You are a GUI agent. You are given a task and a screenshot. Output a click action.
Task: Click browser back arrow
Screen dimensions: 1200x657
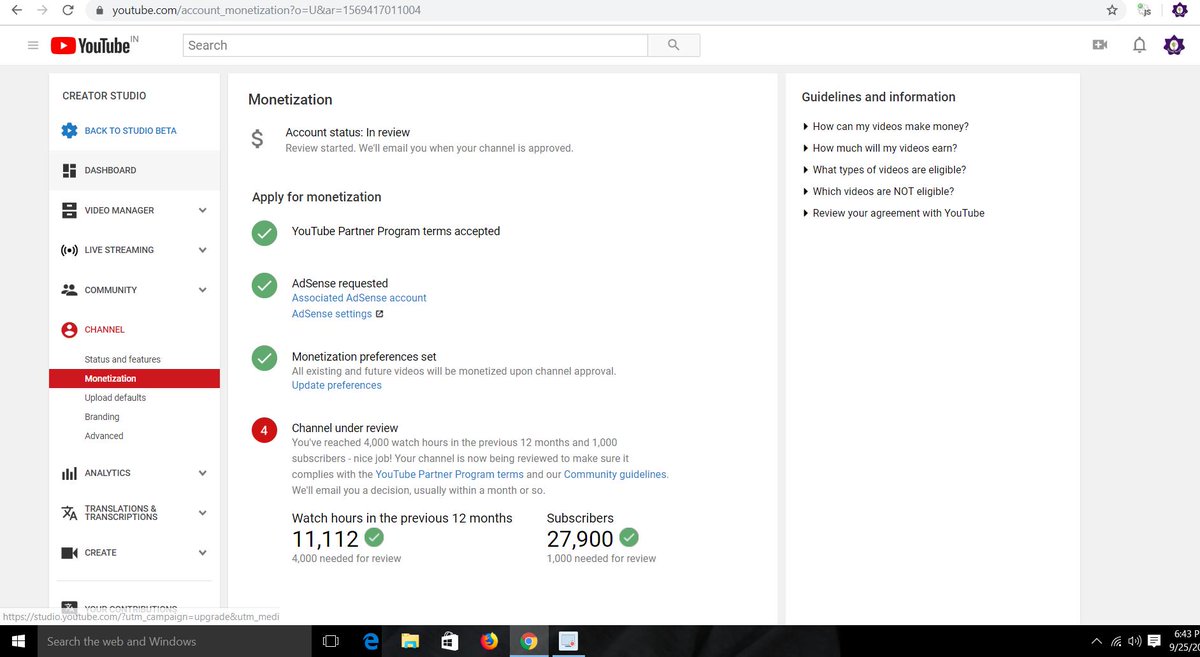(15, 10)
